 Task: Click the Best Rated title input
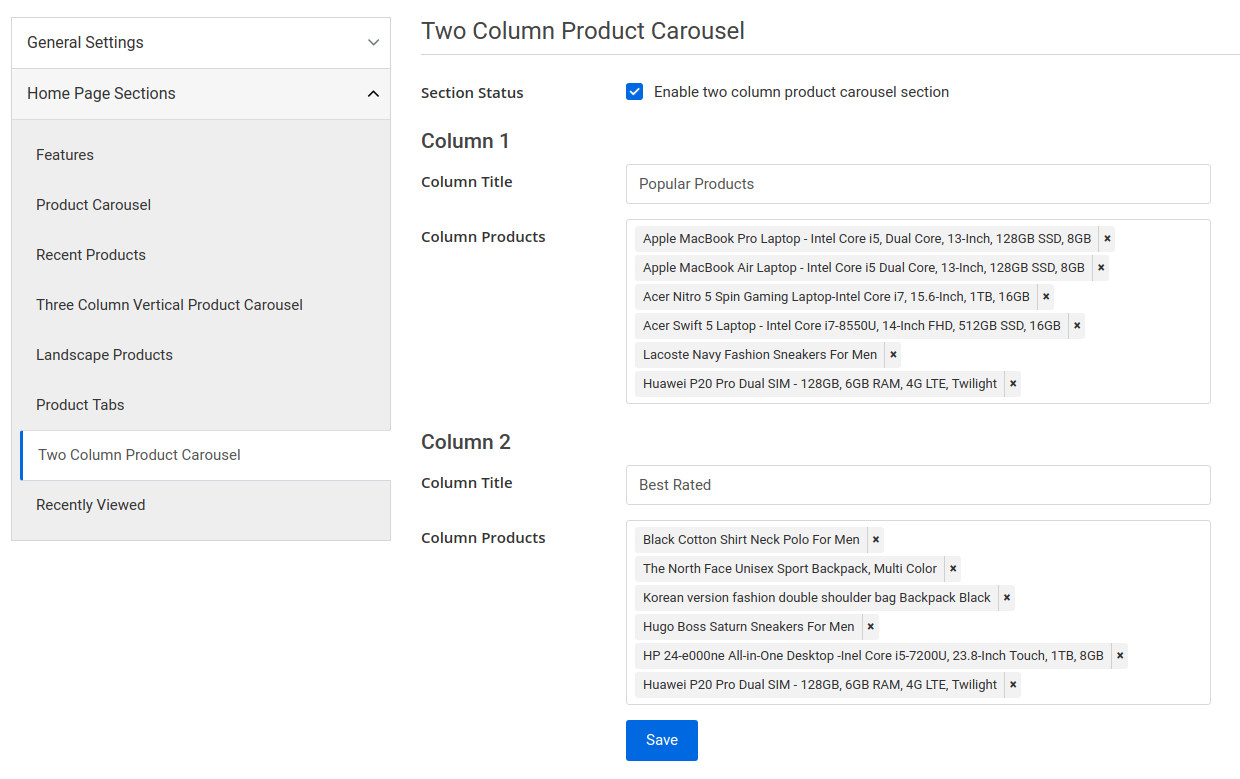tap(917, 485)
